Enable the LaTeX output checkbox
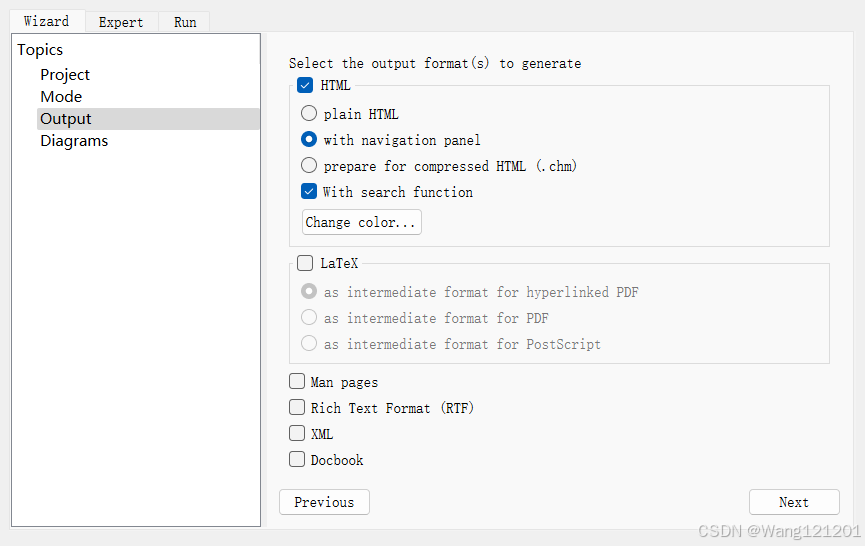 tap(306, 264)
